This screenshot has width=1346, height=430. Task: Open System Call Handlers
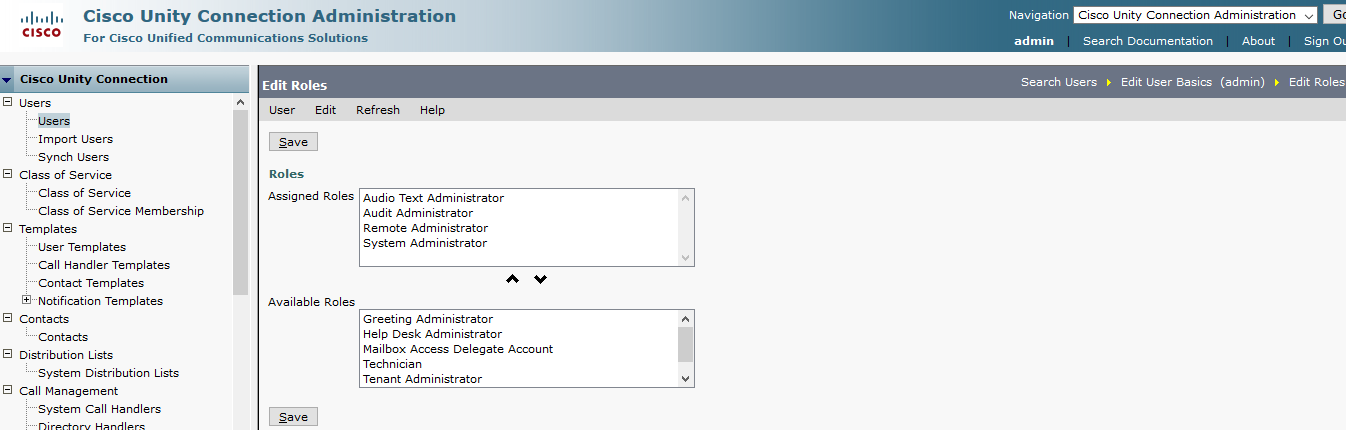pos(99,409)
